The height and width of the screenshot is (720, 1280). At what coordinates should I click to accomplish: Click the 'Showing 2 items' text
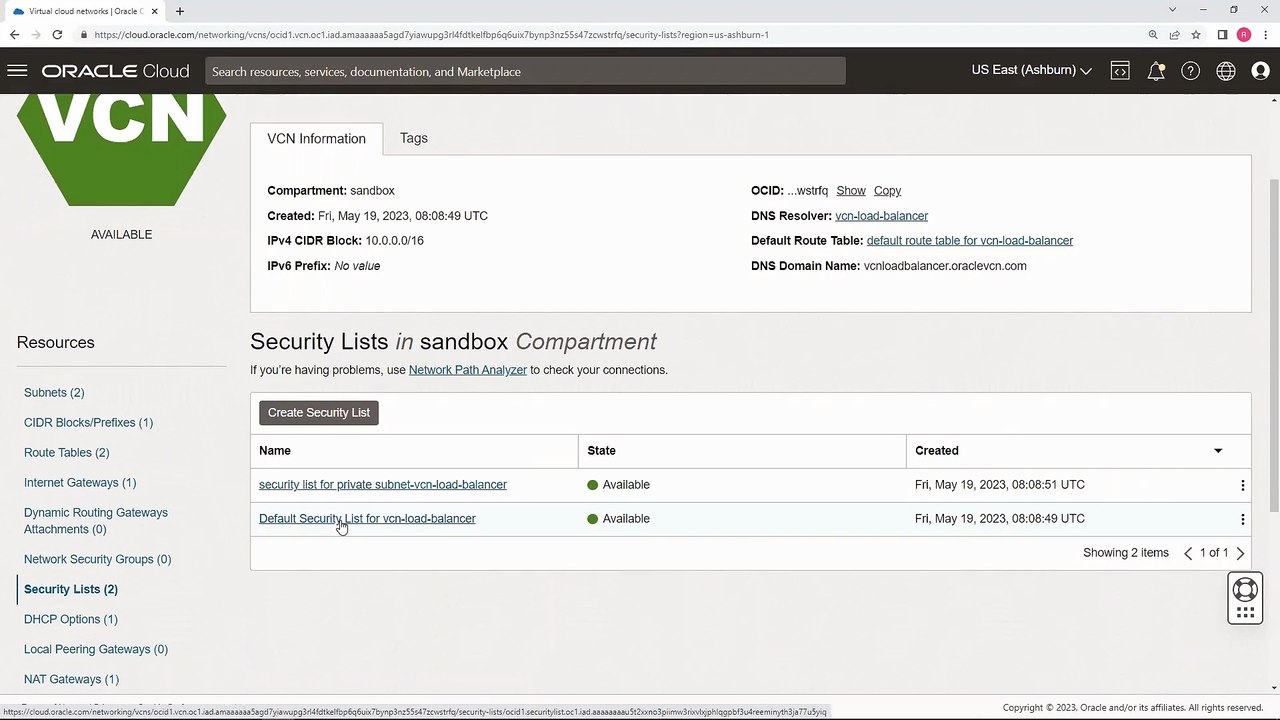[1125, 553]
